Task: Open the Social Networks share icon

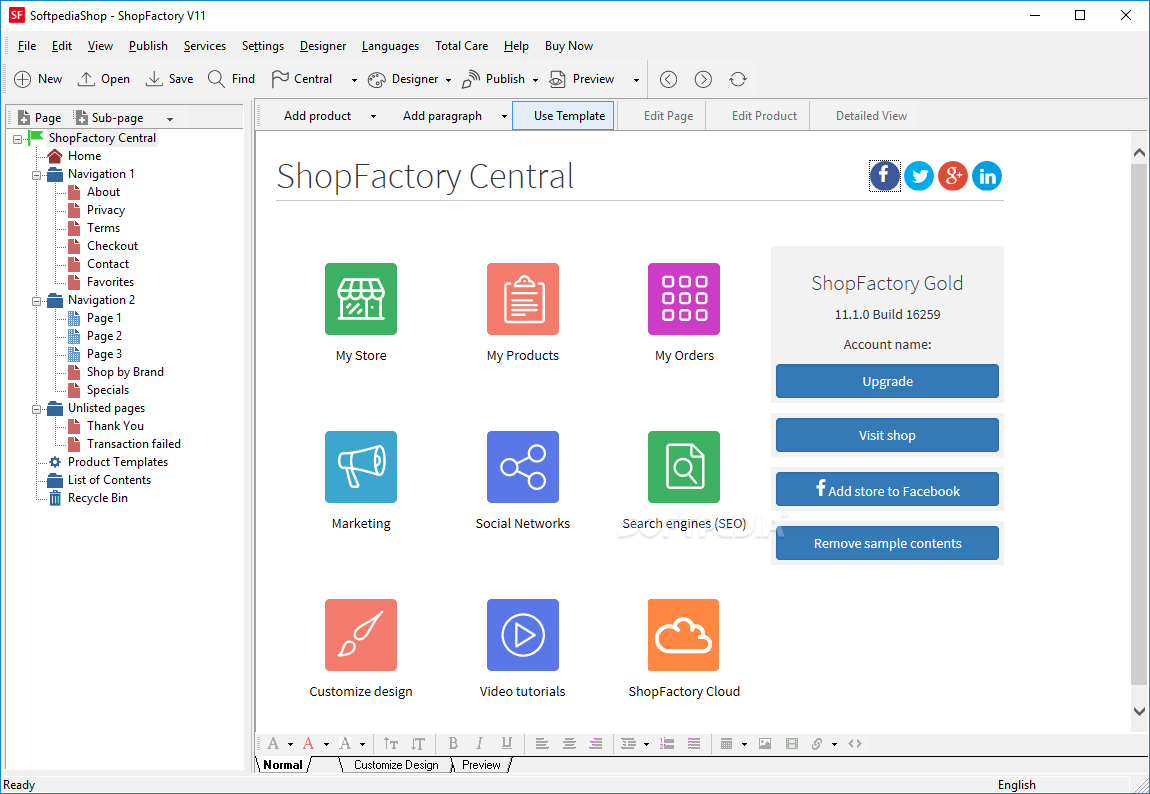Action: pyautogui.click(x=523, y=467)
